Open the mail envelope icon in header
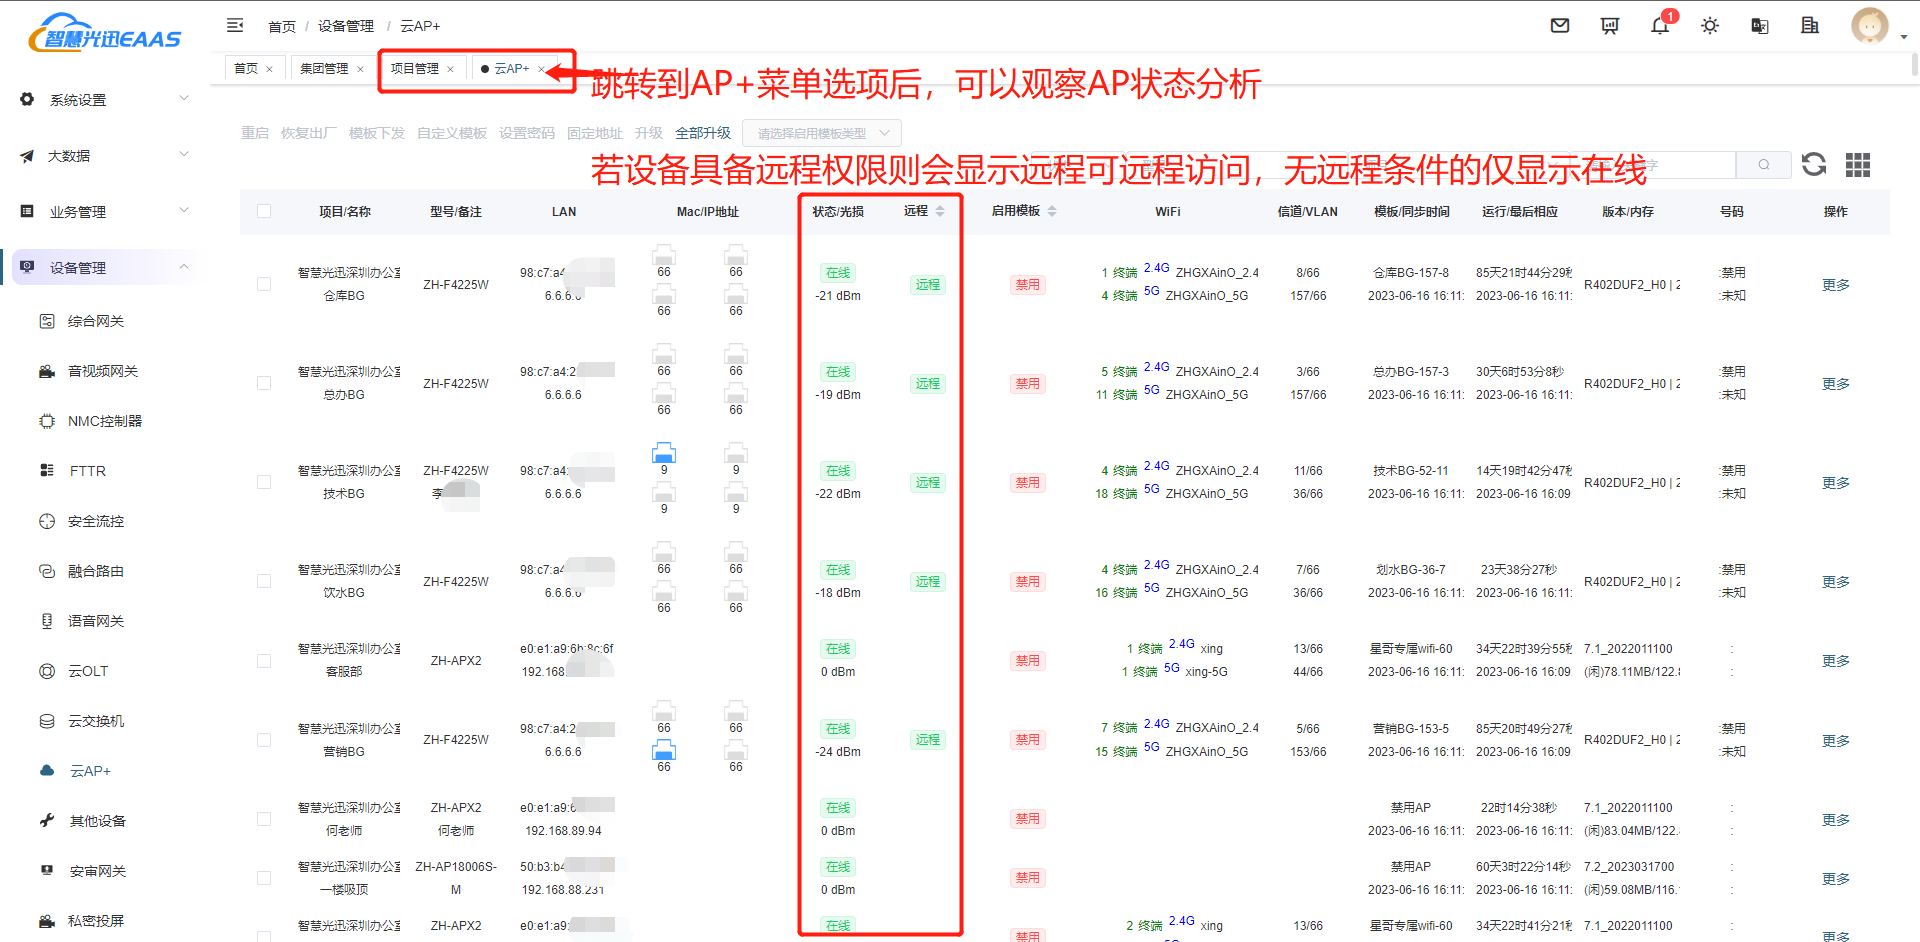This screenshot has height=942, width=1920. pos(1560,26)
